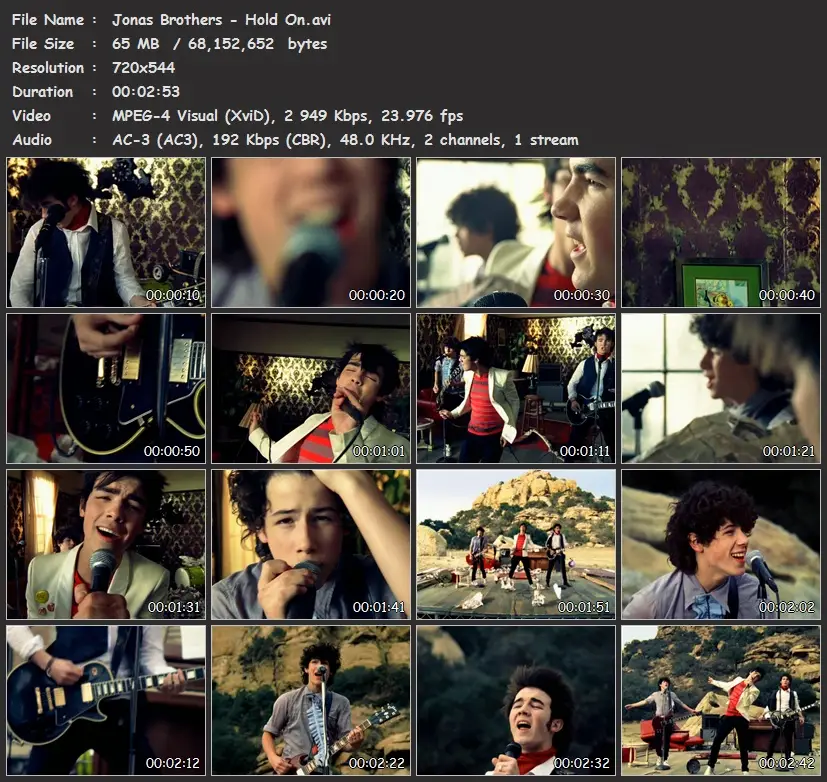Image resolution: width=827 pixels, height=782 pixels.
Task: Select the thumbnail stamped 00:00:20
Action: click(x=311, y=233)
